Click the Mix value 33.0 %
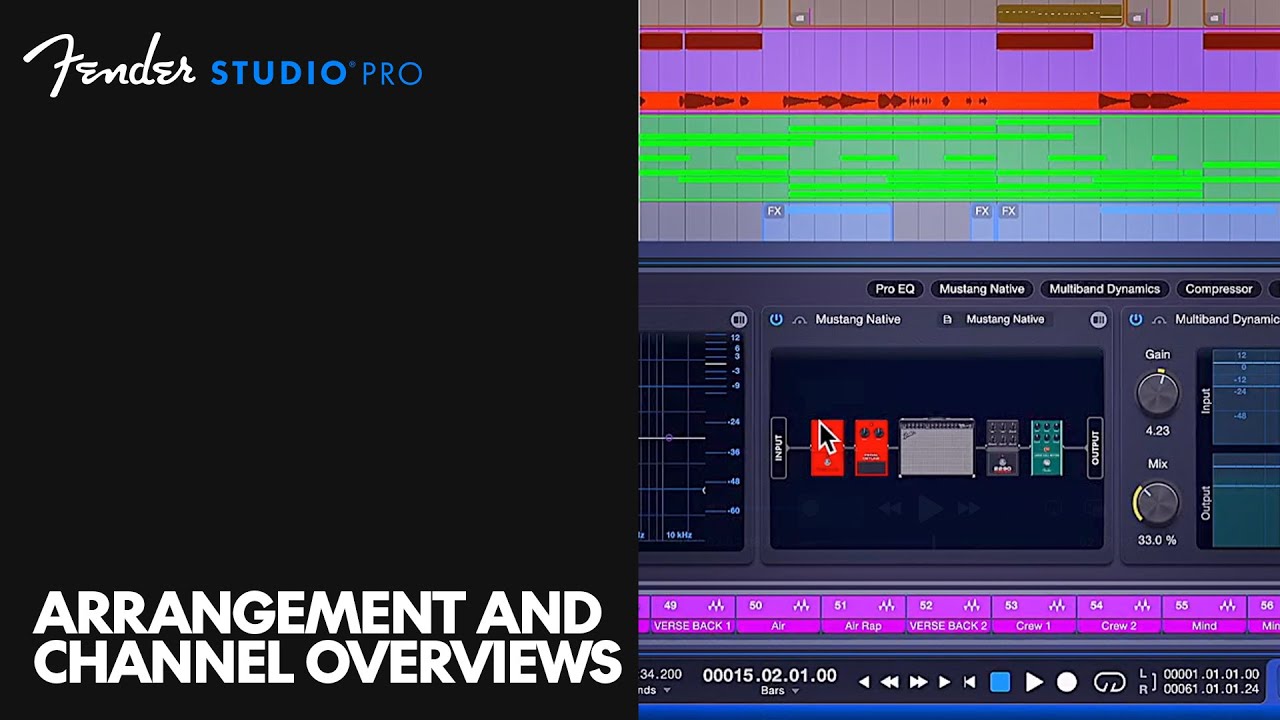 (1157, 541)
